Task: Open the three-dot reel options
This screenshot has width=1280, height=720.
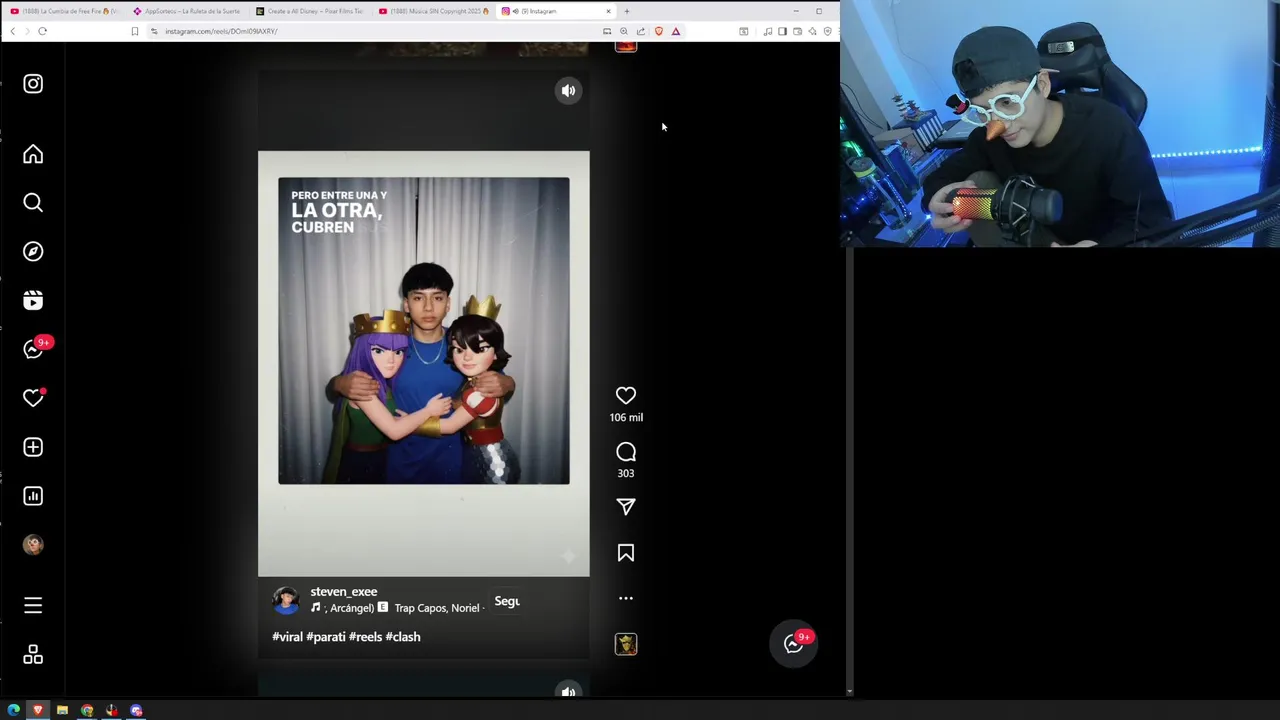Action: tap(626, 598)
